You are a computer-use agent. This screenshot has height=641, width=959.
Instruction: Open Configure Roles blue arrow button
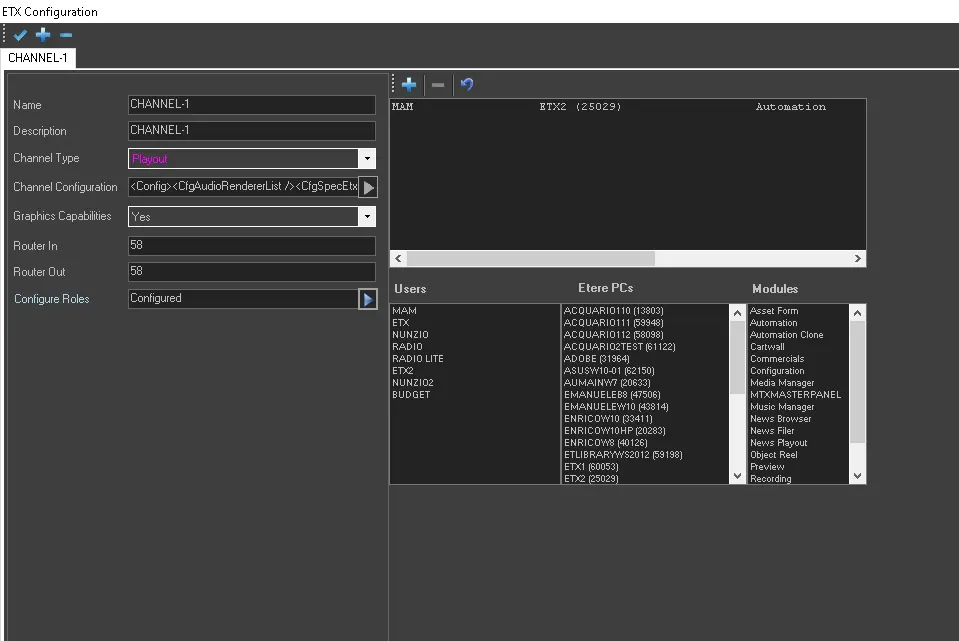coord(368,299)
